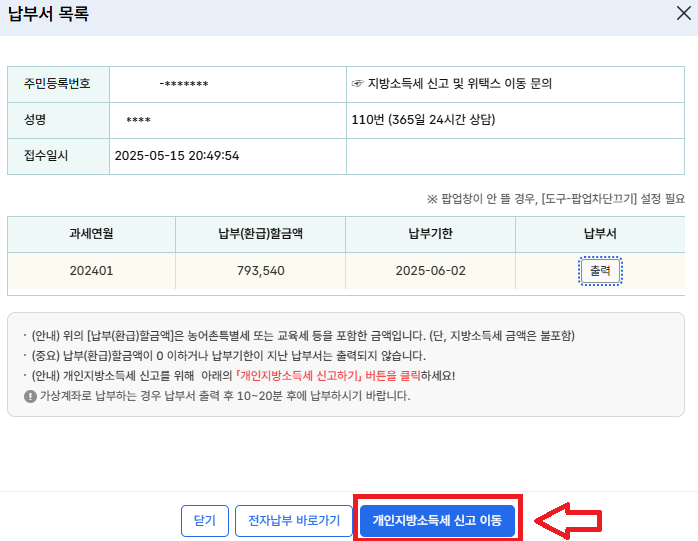
Task: Go to 개인지방소득세 신고 이동
Action: click(437, 521)
